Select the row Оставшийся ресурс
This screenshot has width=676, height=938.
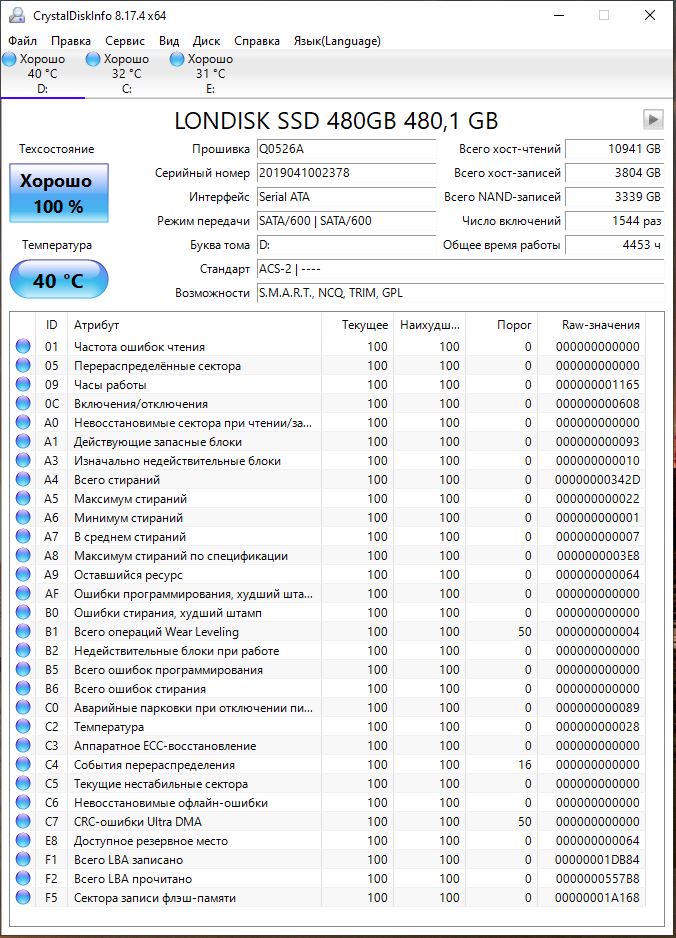[x=328, y=574]
